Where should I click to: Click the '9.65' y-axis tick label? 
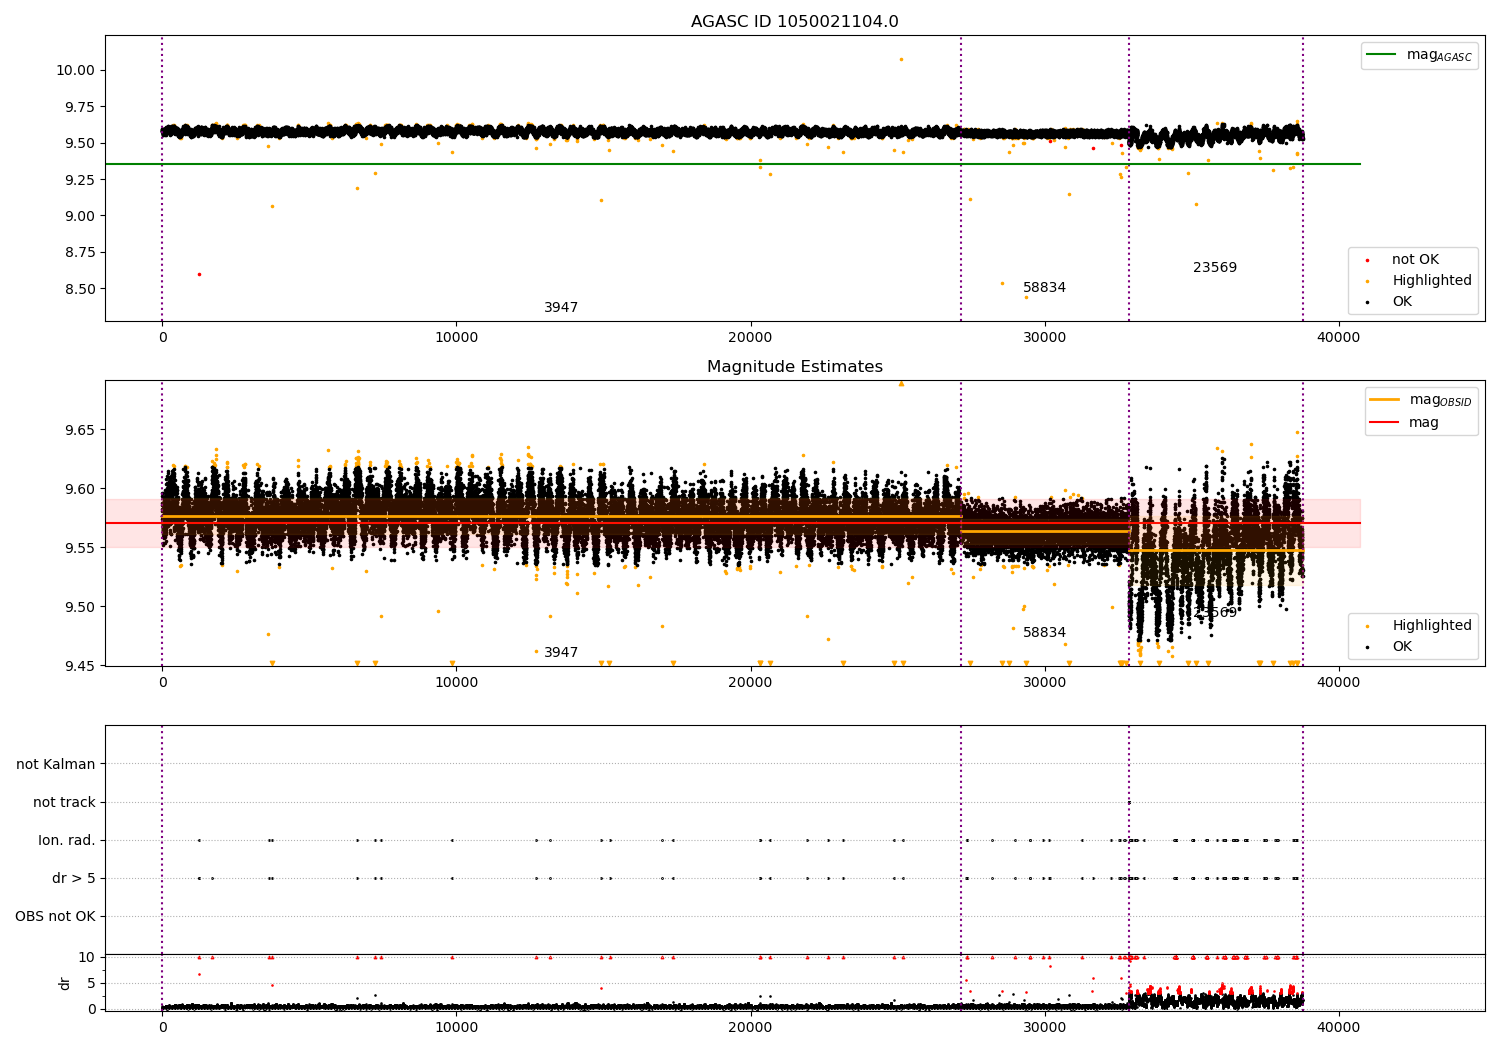(x=79, y=430)
